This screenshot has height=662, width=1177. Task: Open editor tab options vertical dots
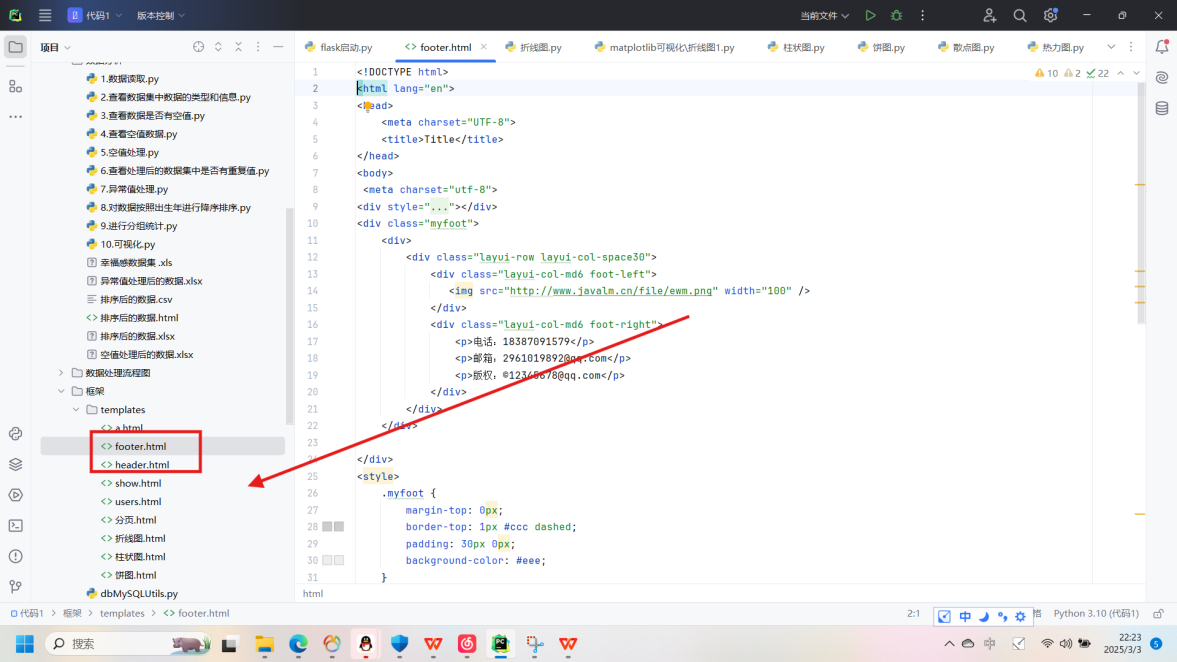(1131, 47)
